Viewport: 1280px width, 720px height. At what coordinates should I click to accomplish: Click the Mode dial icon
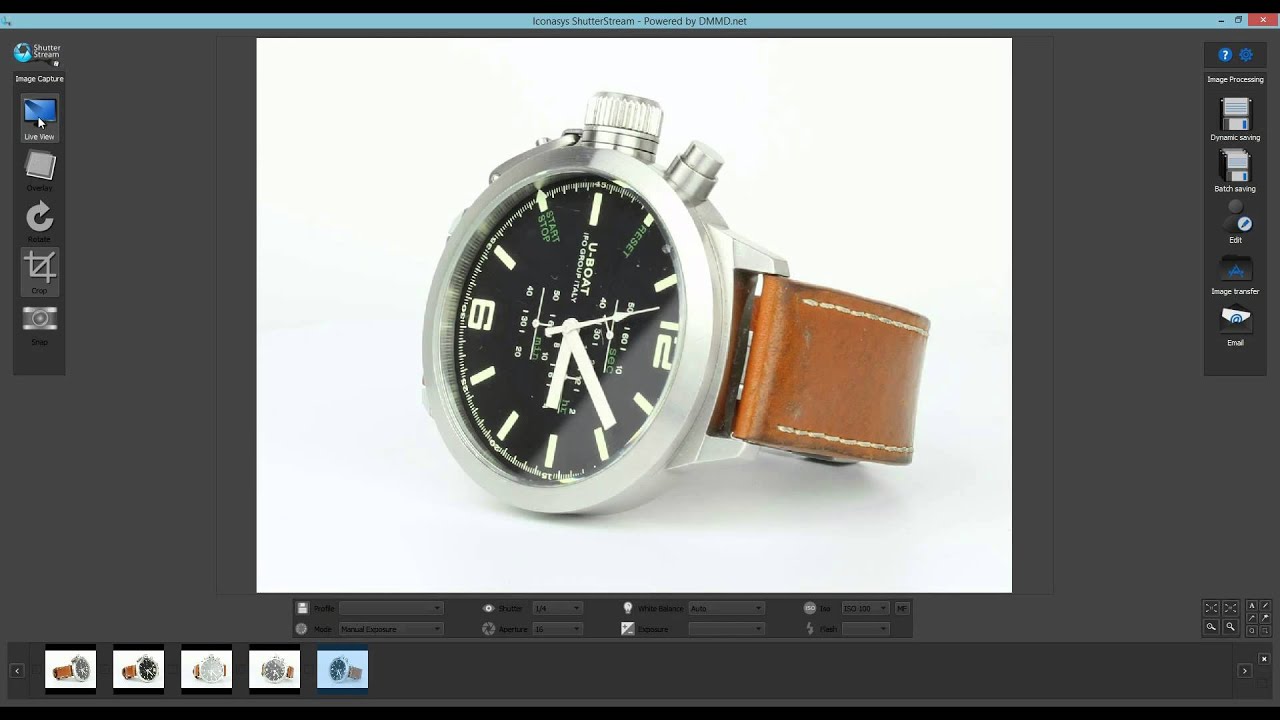pyautogui.click(x=302, y=629)
